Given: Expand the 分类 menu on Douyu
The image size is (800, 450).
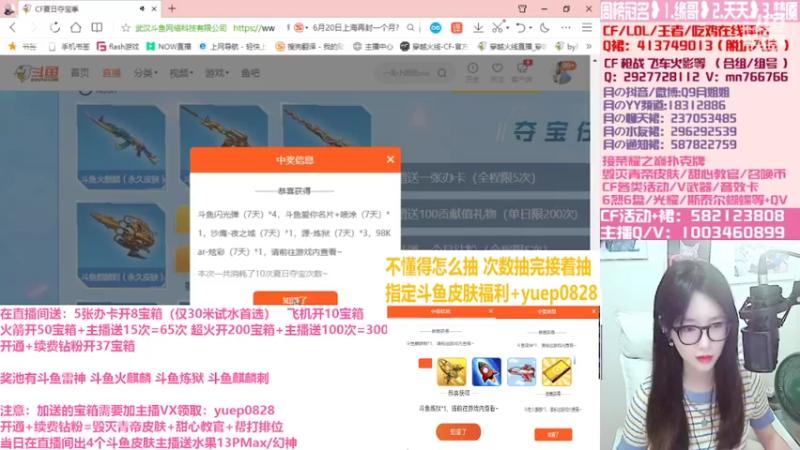Looking at the screenshot, I should tap(145, 73).
